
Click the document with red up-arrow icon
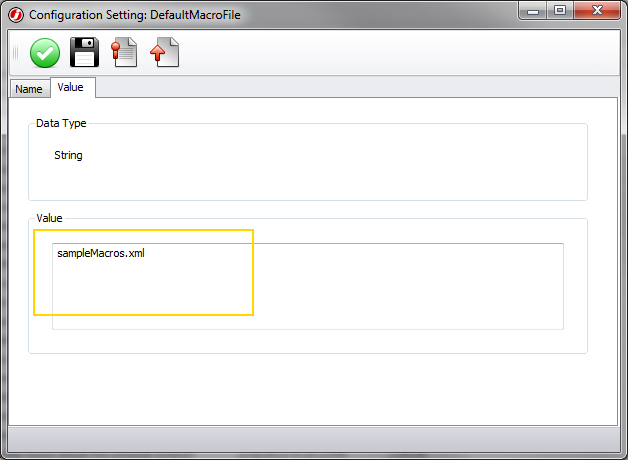click(x=165, y=52)
